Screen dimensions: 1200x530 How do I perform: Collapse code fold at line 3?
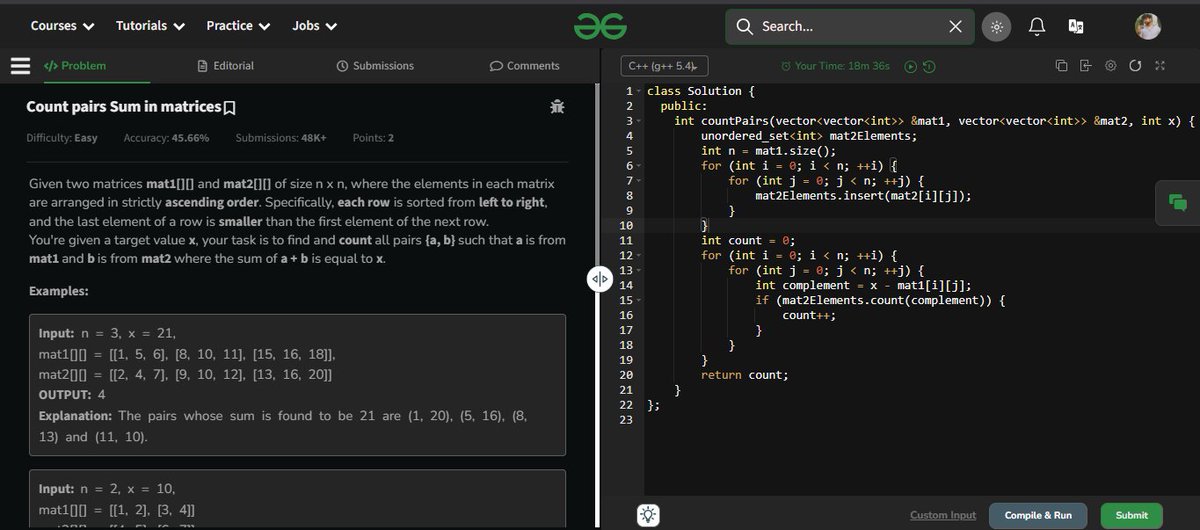point(639,121)
